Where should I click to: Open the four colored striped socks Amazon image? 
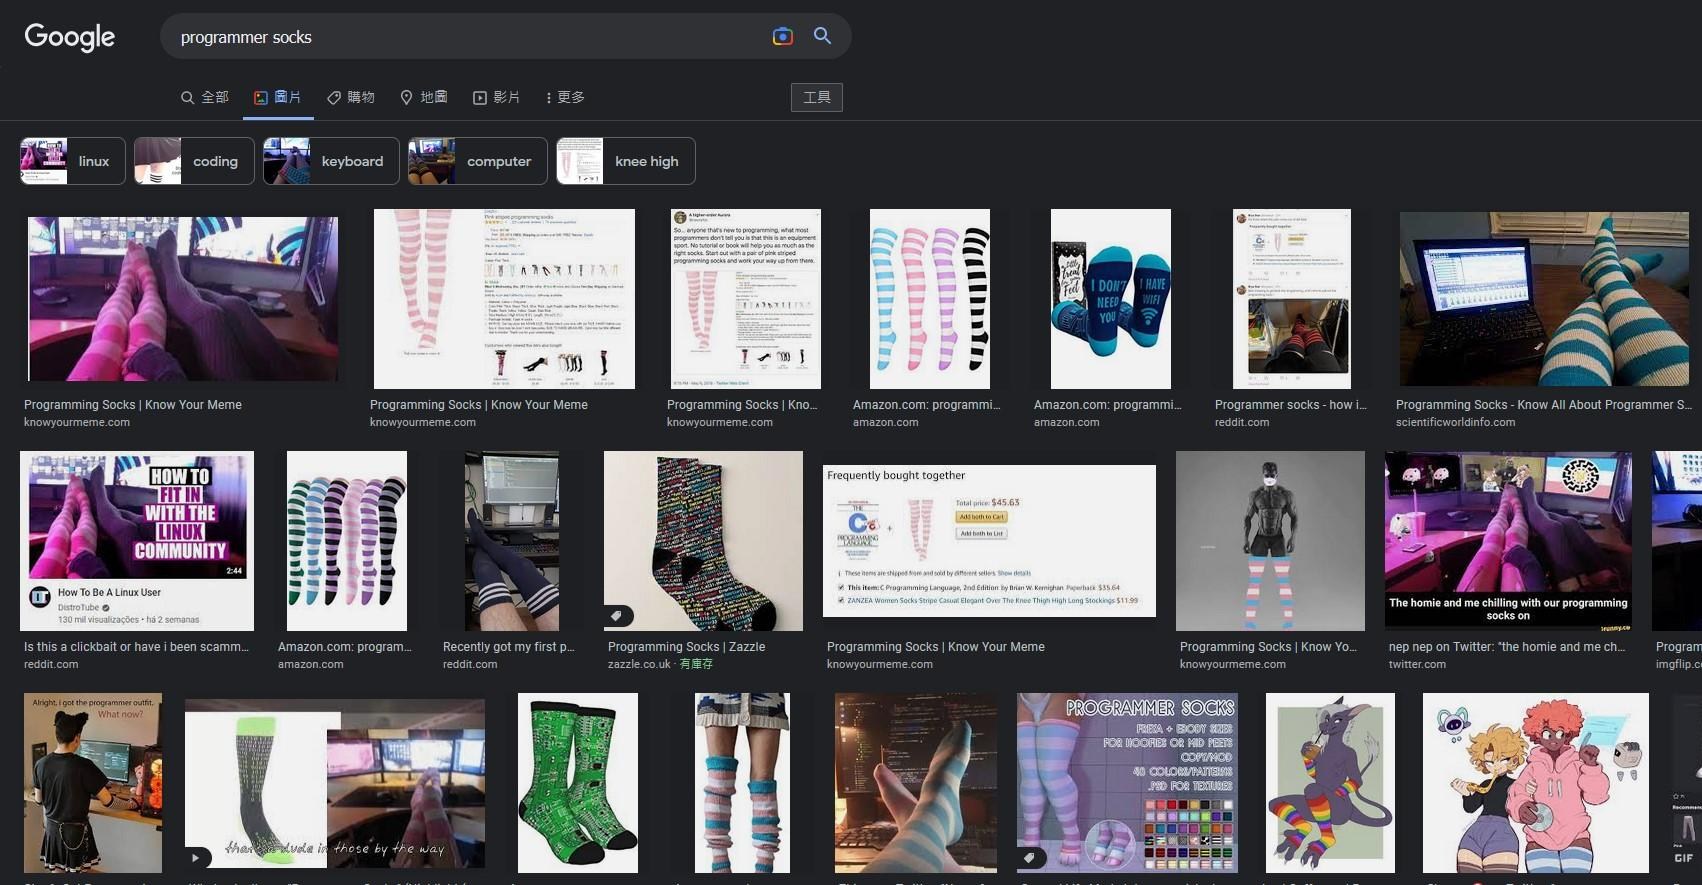930,298
